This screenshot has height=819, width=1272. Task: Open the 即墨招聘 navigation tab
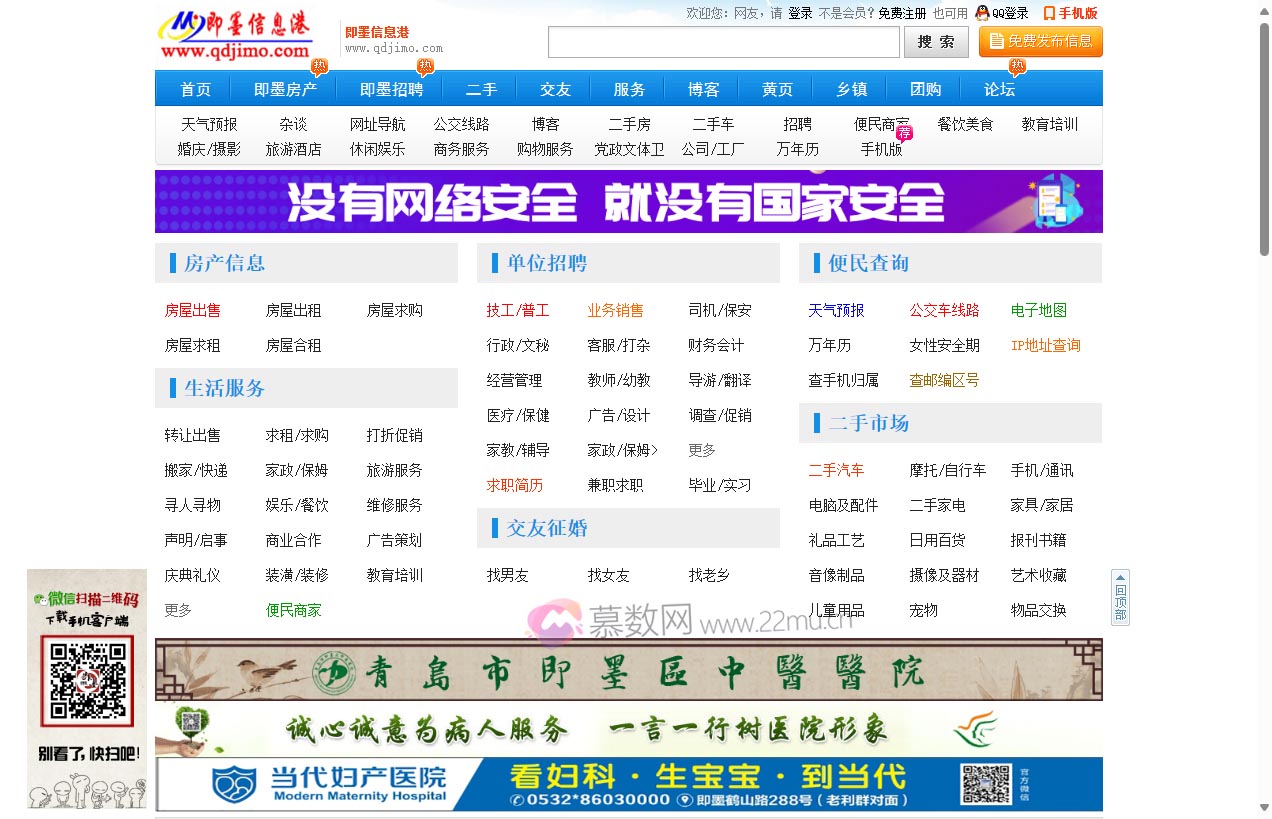(390, 89)
